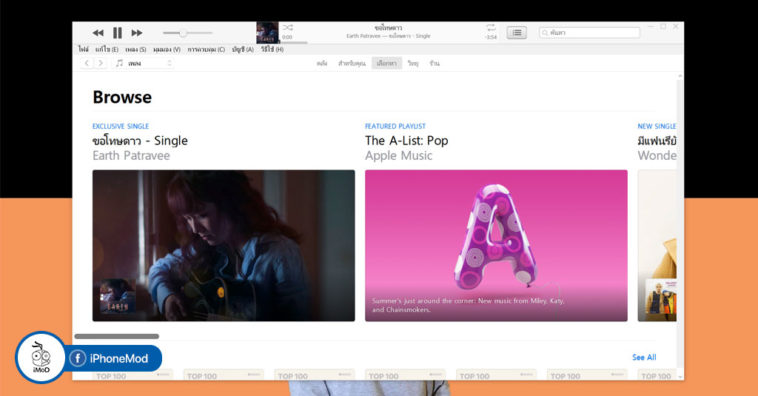Open the ไฟล์ (File) menu

coord(83,49)
